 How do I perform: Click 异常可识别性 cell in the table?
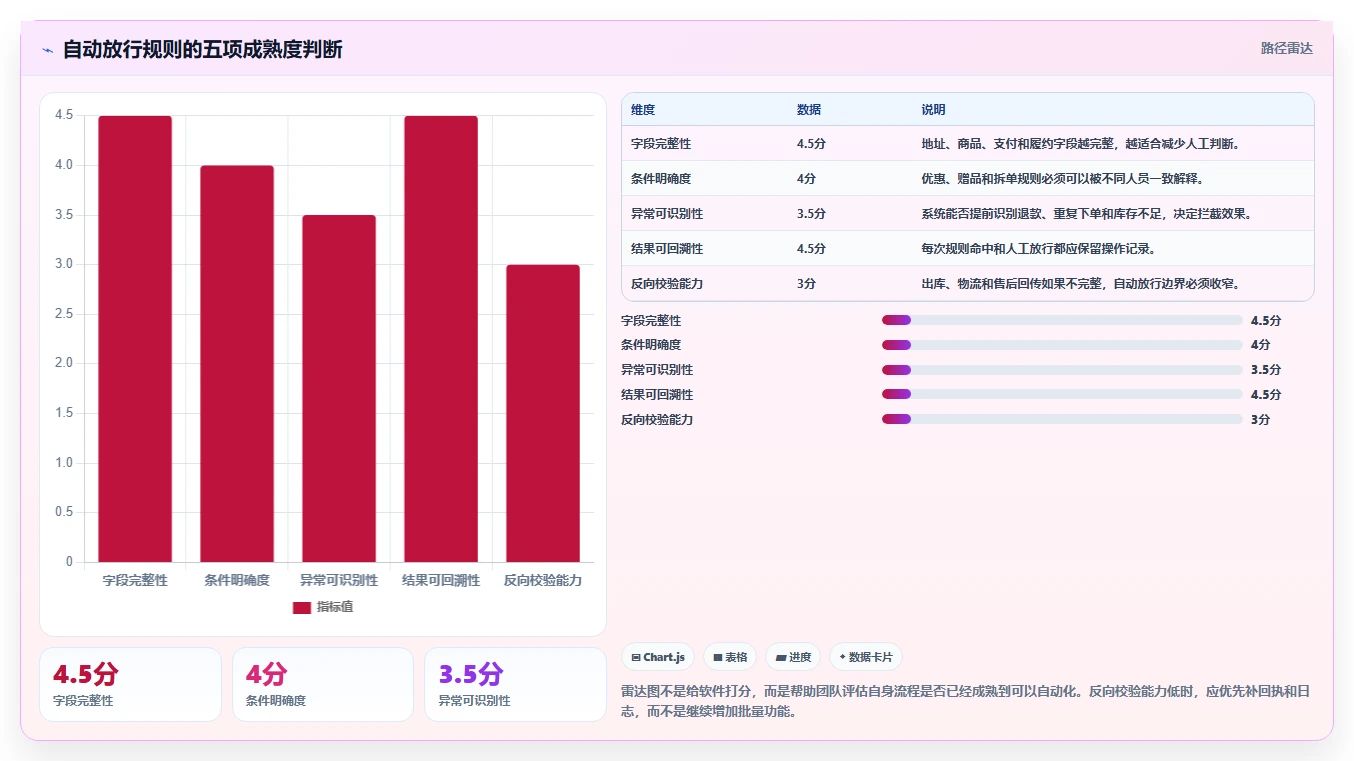(667, 214)
